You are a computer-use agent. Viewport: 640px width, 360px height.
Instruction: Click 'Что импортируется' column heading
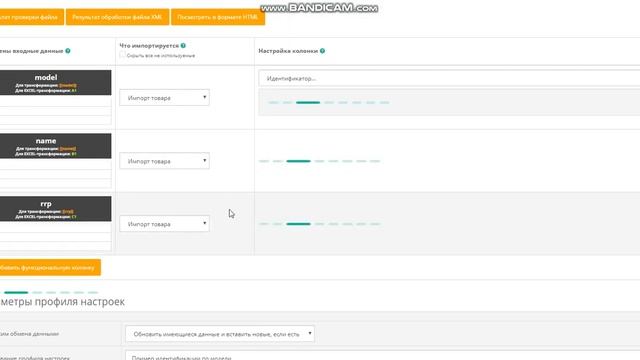tap(149, 46)
